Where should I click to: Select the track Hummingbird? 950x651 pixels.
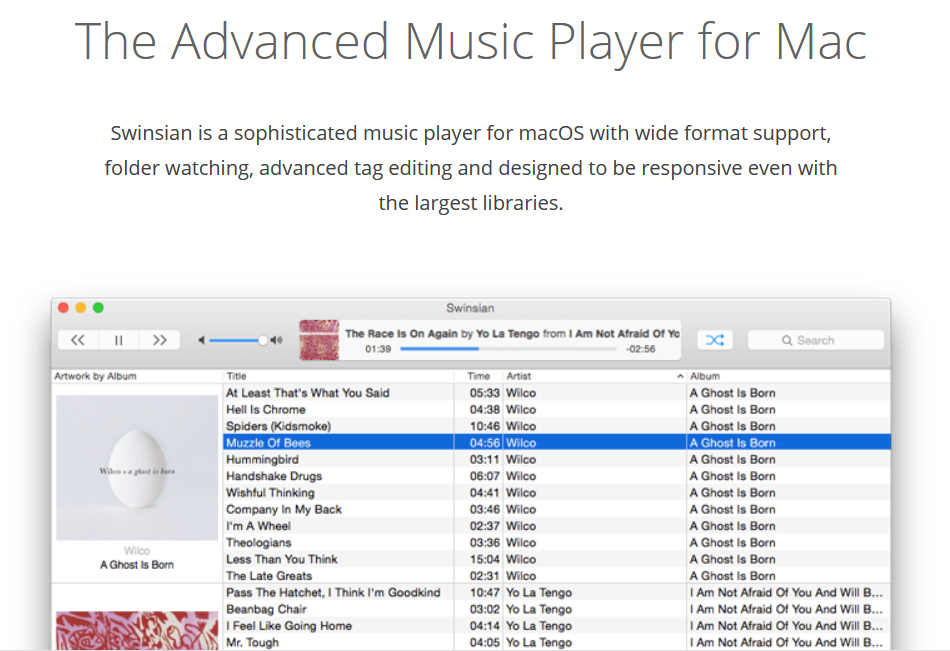pyautogui.click(x=556, y=459)
